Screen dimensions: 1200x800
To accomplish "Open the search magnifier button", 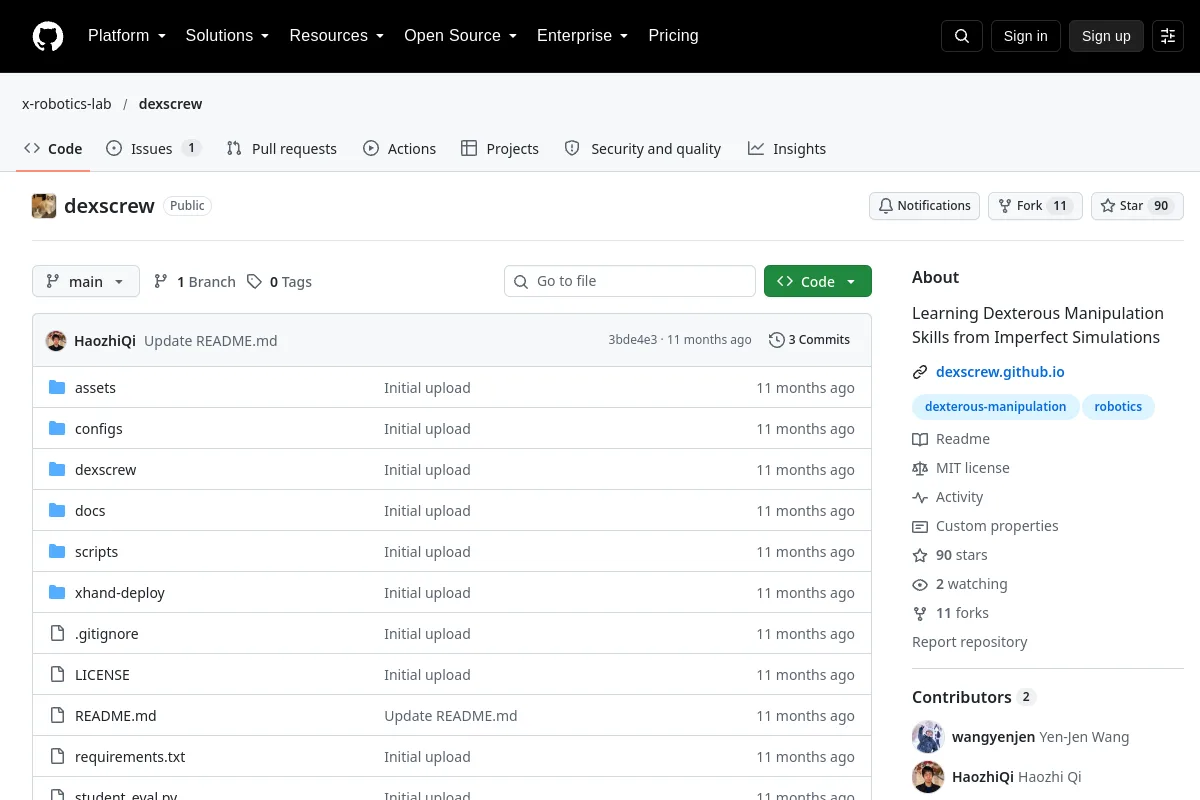I will (x=962, y=36).
